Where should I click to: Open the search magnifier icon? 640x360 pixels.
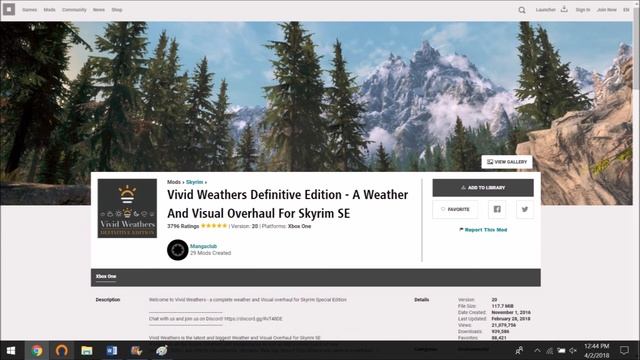click(522, 10)
